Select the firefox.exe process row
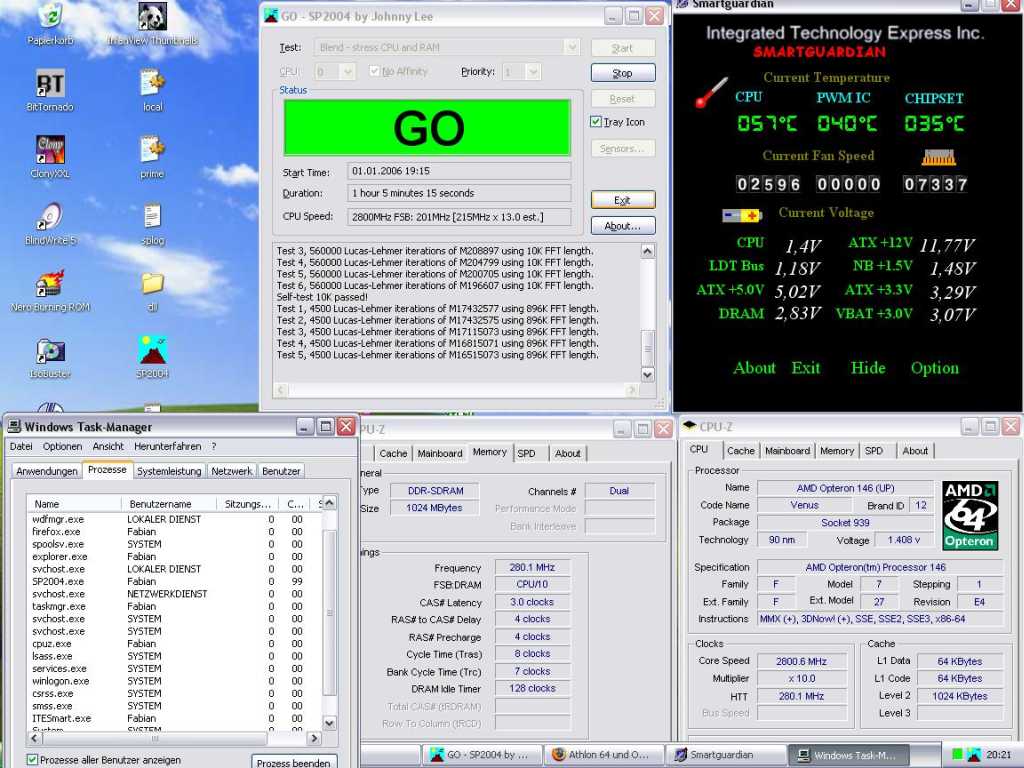Screen dimensions: 1024x768 (x=174, y=532)
